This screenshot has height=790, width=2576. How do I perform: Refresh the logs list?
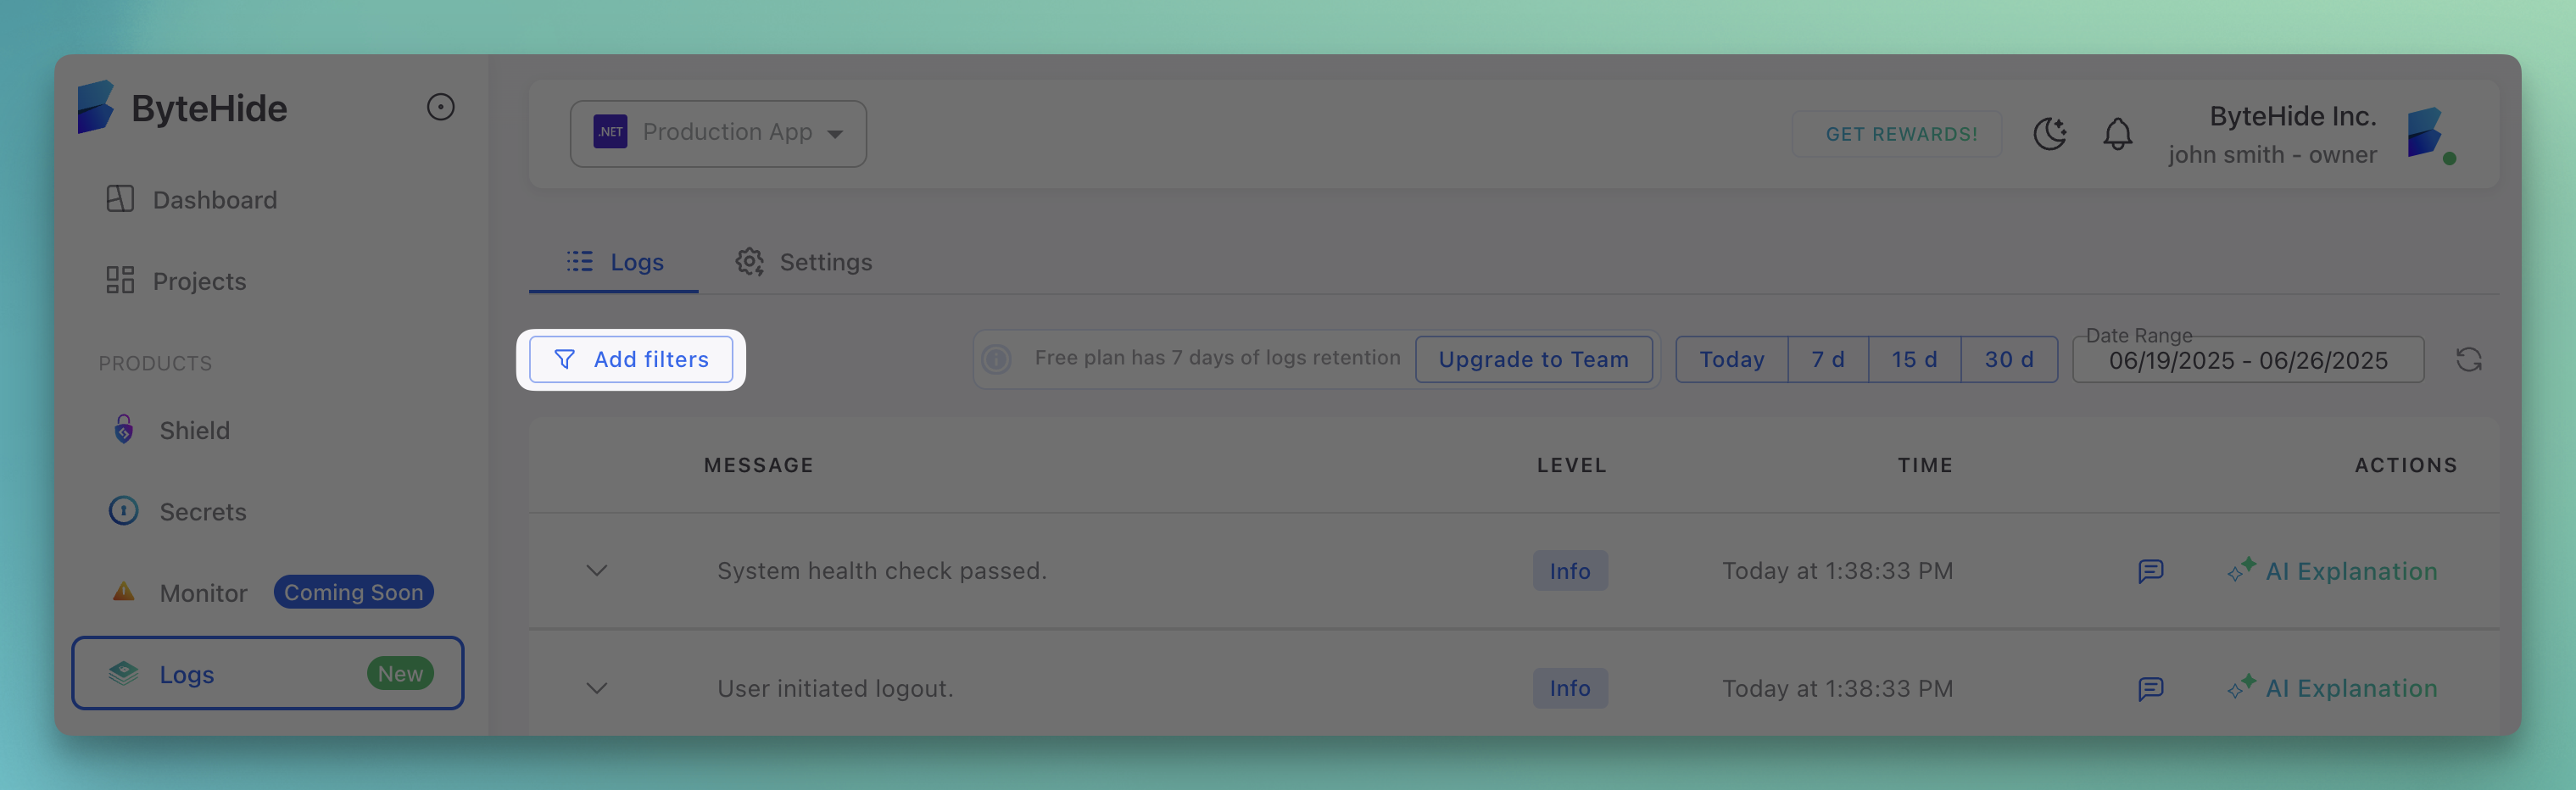click(2470, 359)
